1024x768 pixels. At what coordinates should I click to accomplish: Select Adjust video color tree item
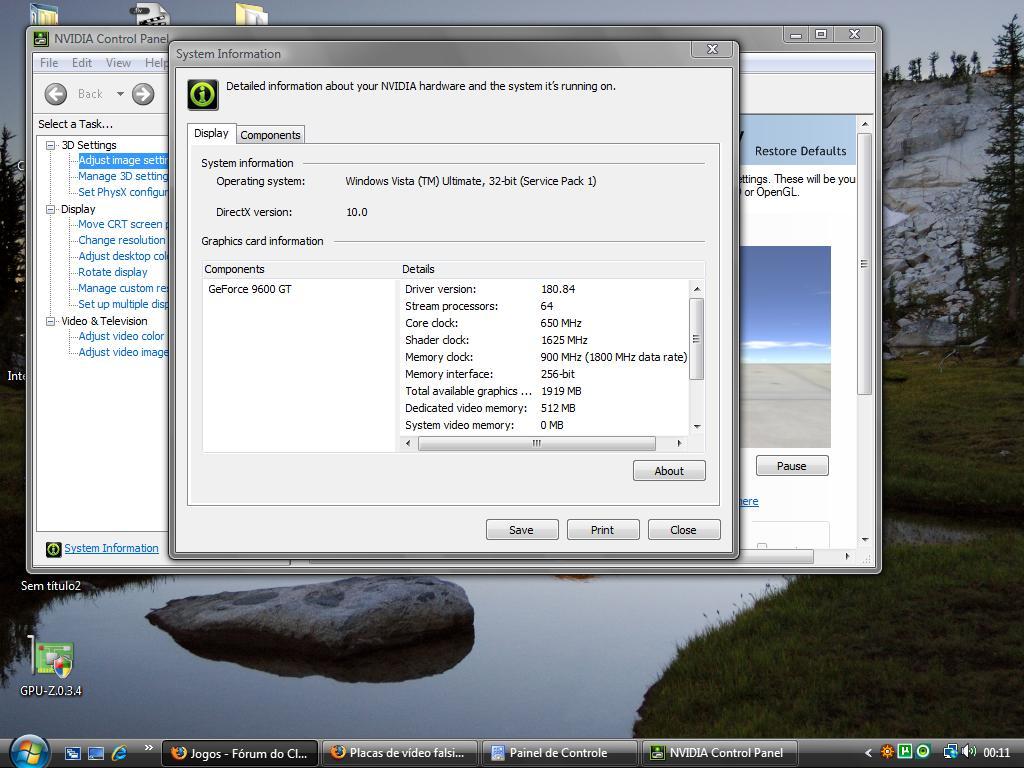(x=121, y=336)
